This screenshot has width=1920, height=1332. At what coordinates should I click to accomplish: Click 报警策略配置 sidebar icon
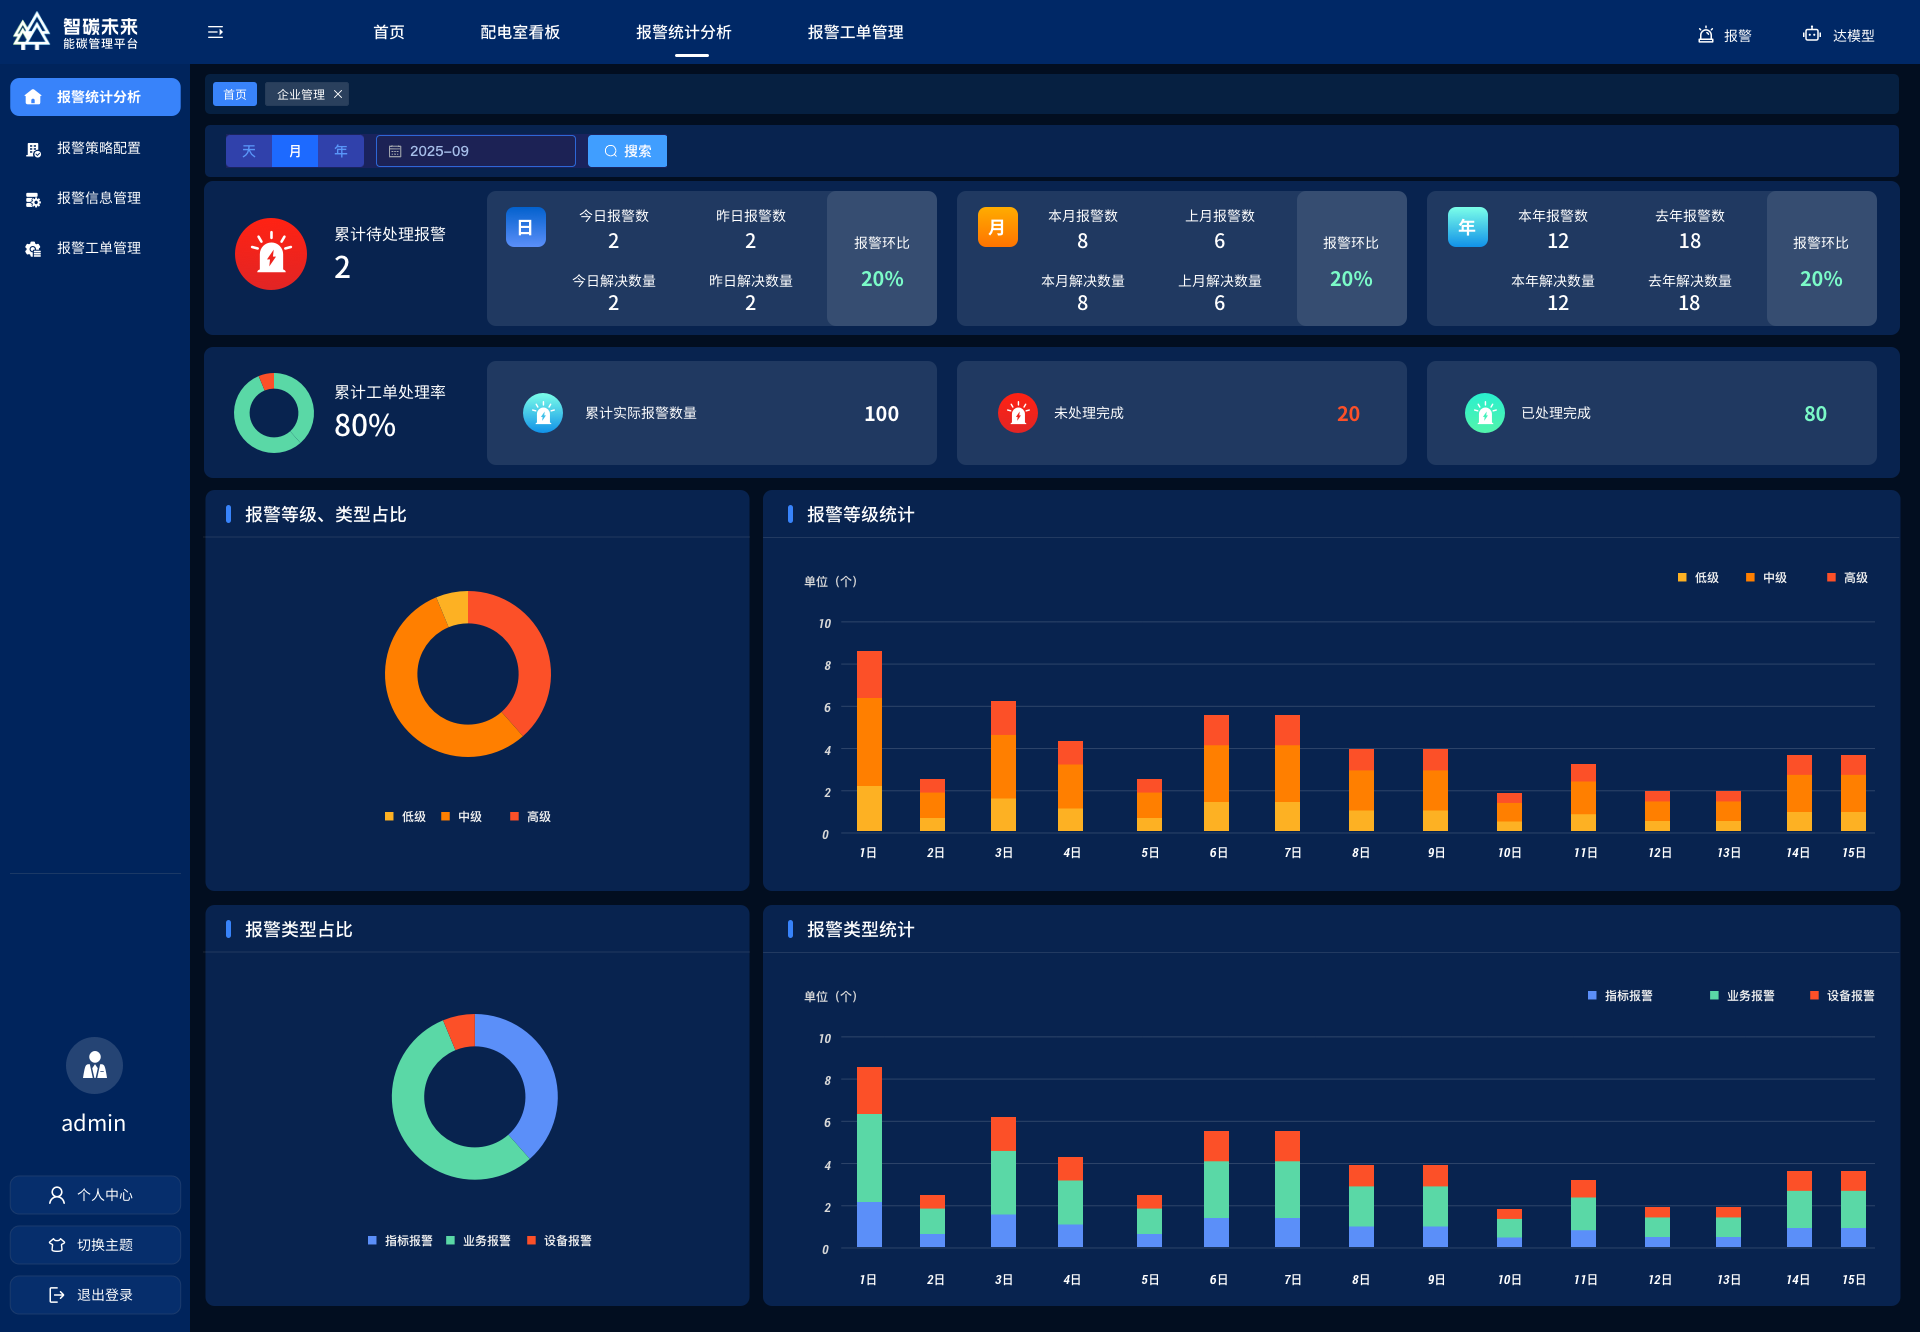pos(33,149)
